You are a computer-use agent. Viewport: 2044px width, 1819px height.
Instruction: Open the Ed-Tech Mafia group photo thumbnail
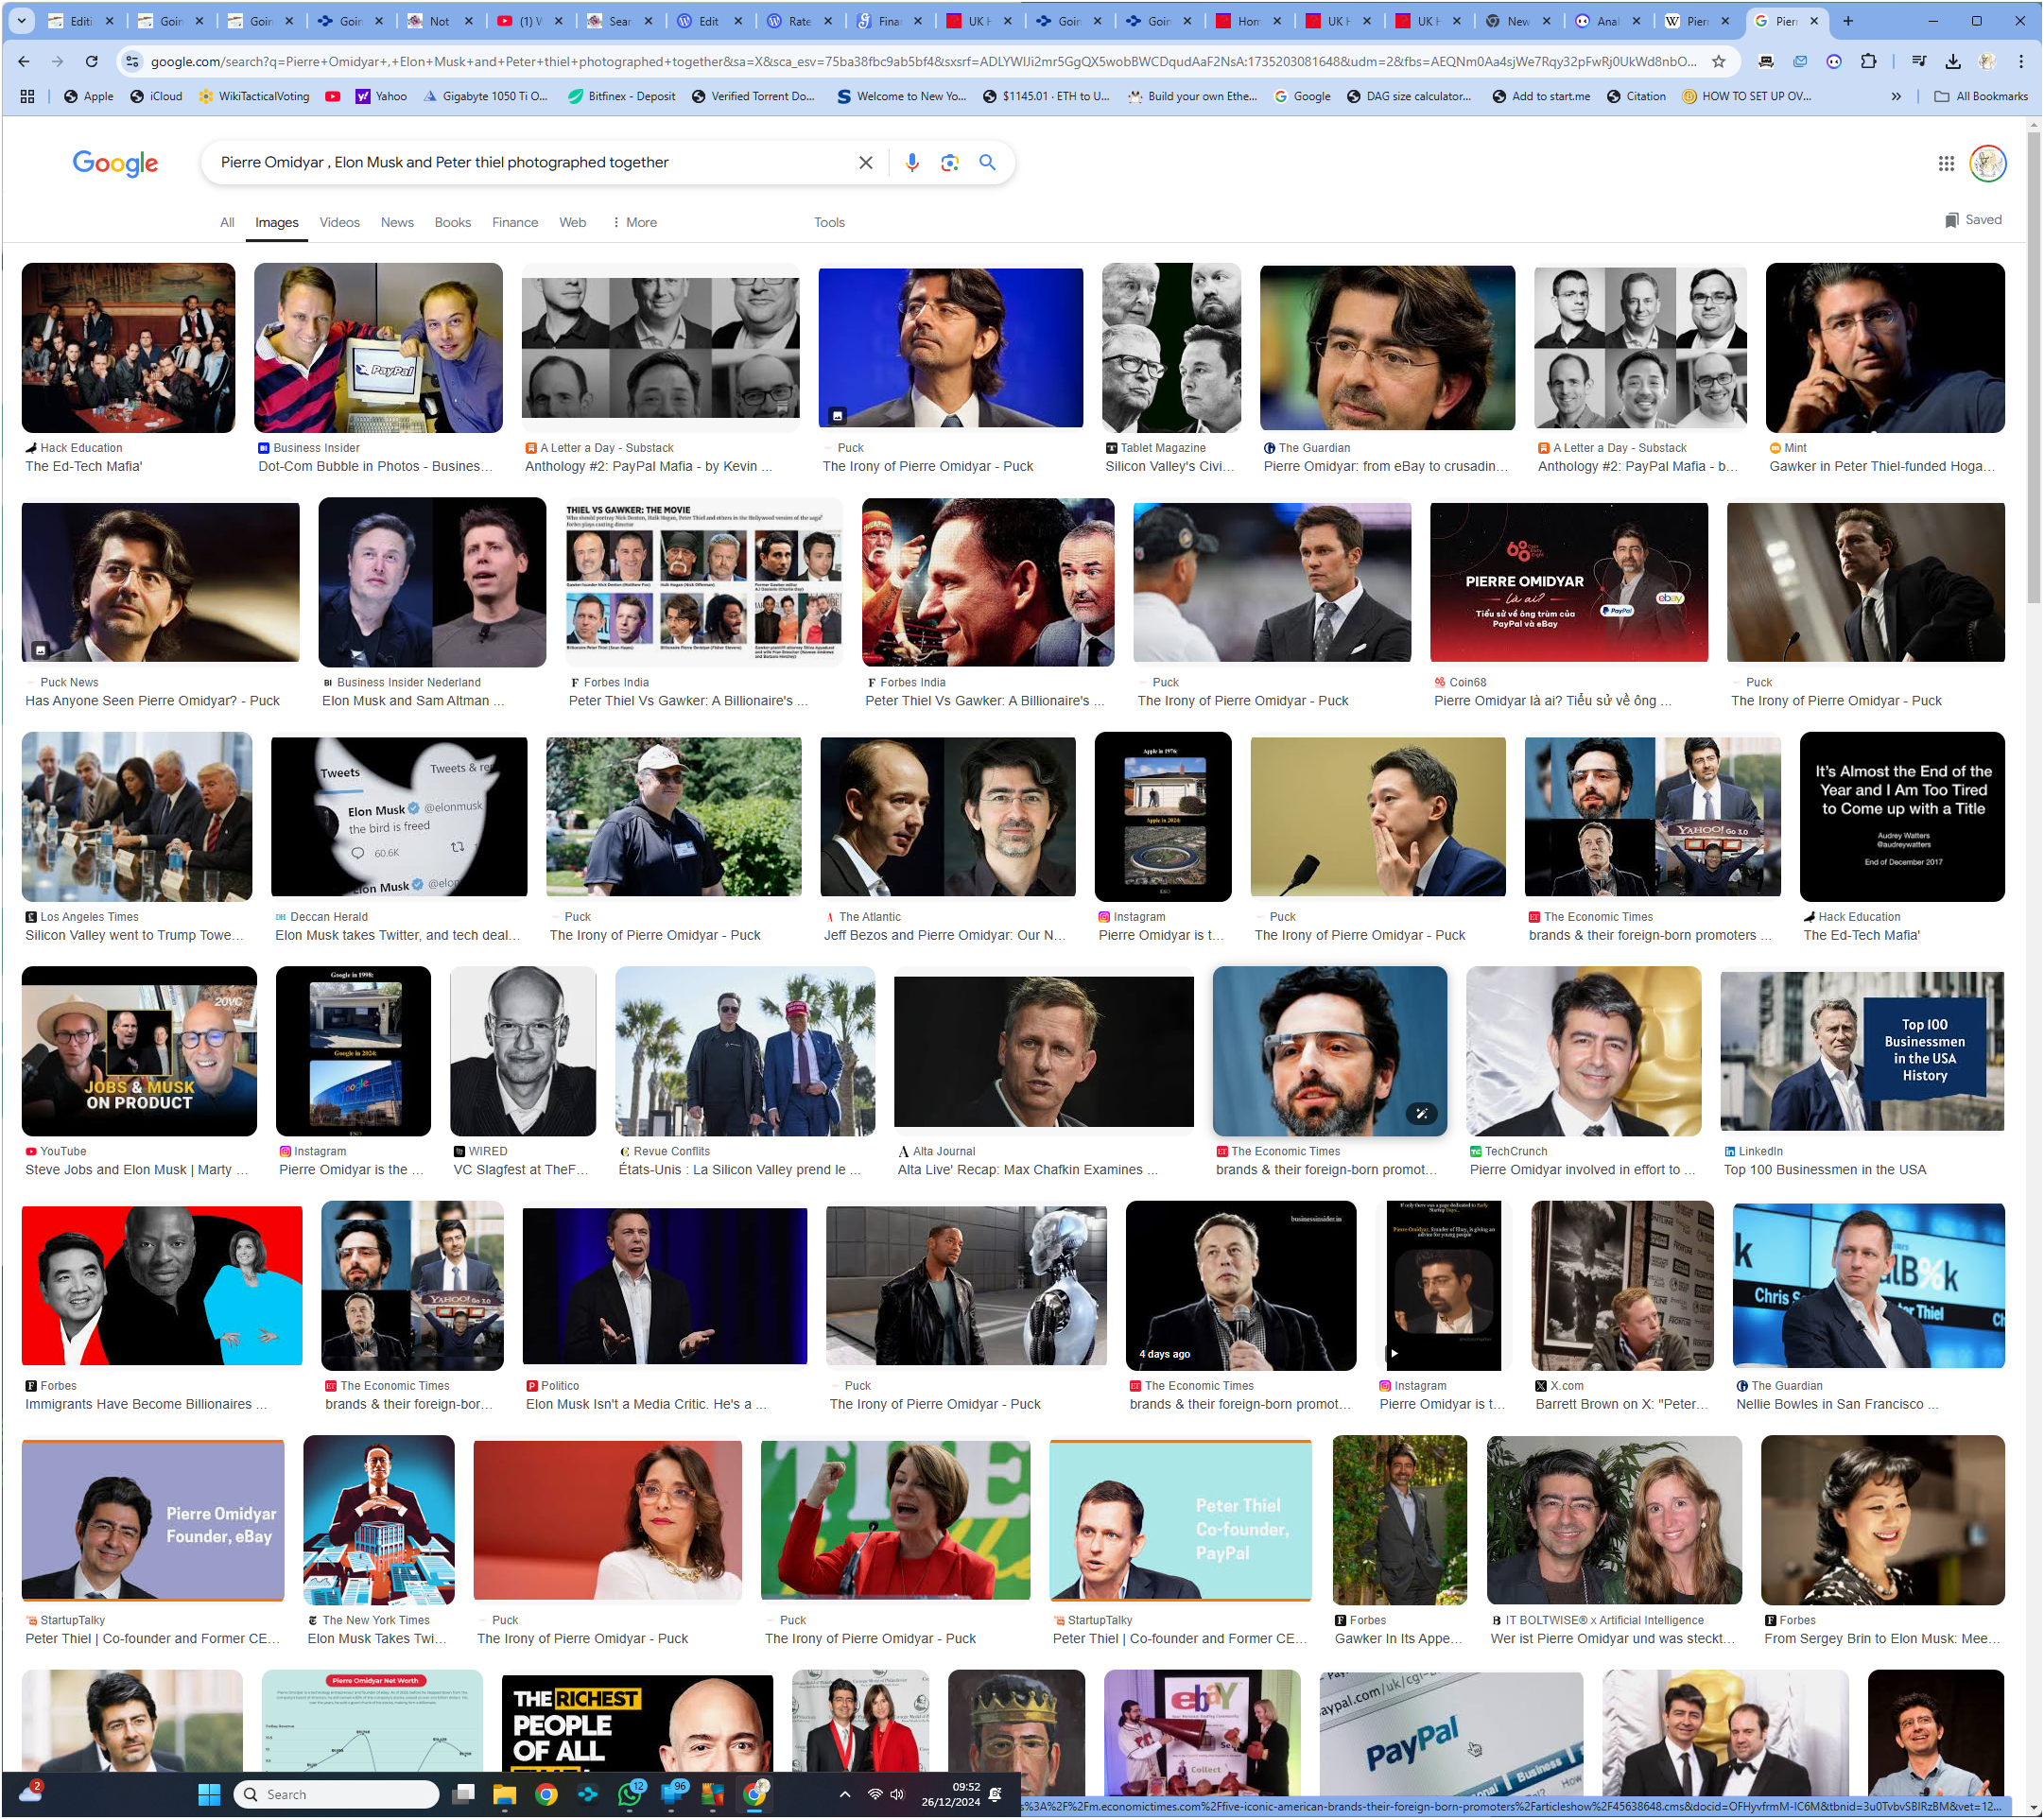(128, 348)
